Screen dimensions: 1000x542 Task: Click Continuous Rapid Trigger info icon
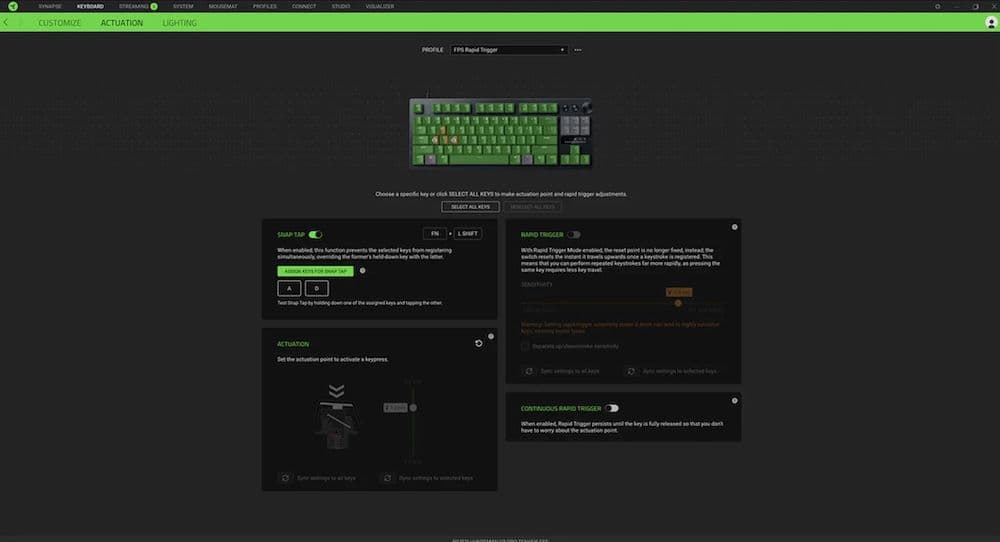[735, 401]
